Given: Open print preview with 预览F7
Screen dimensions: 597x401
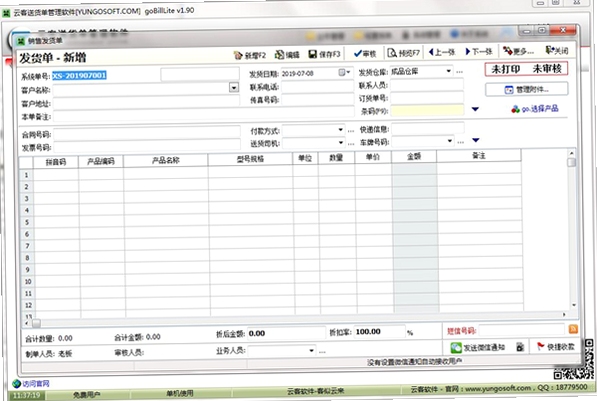Looking at the screenshot, I should tap(403, 53).
